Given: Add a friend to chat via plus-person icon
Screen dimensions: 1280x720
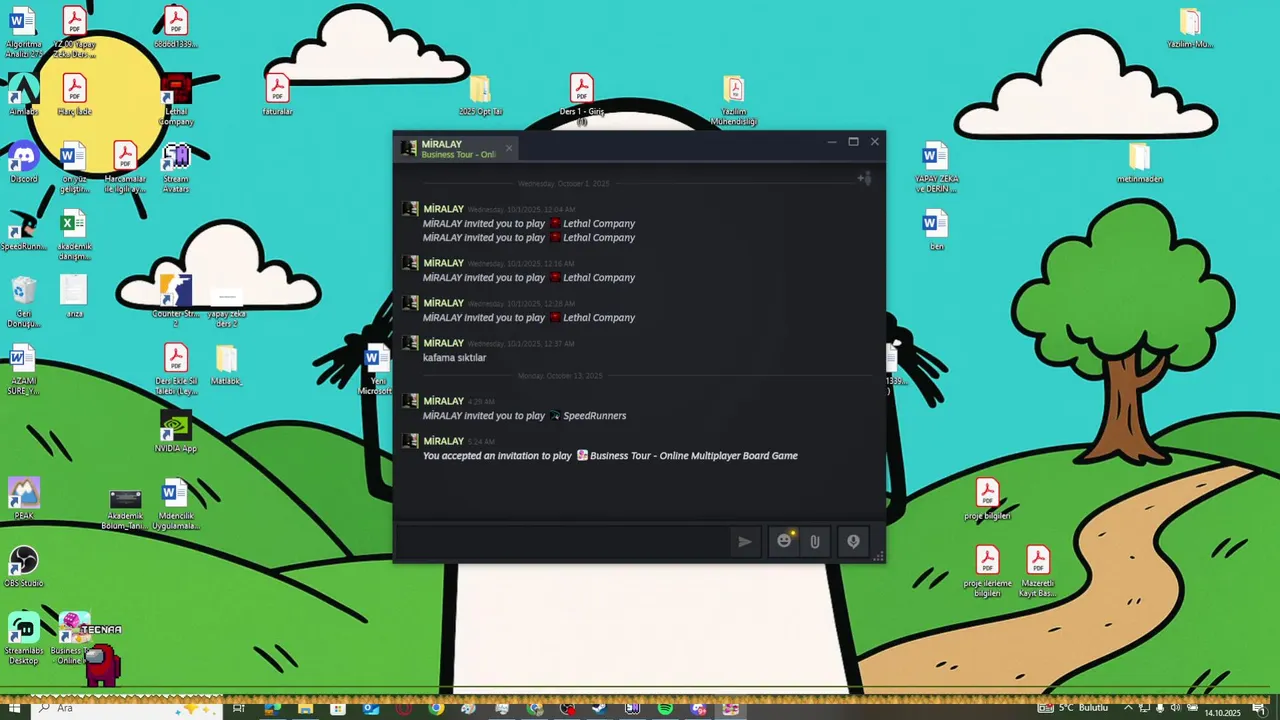Looking at the screenshot, I should (865, 179).
